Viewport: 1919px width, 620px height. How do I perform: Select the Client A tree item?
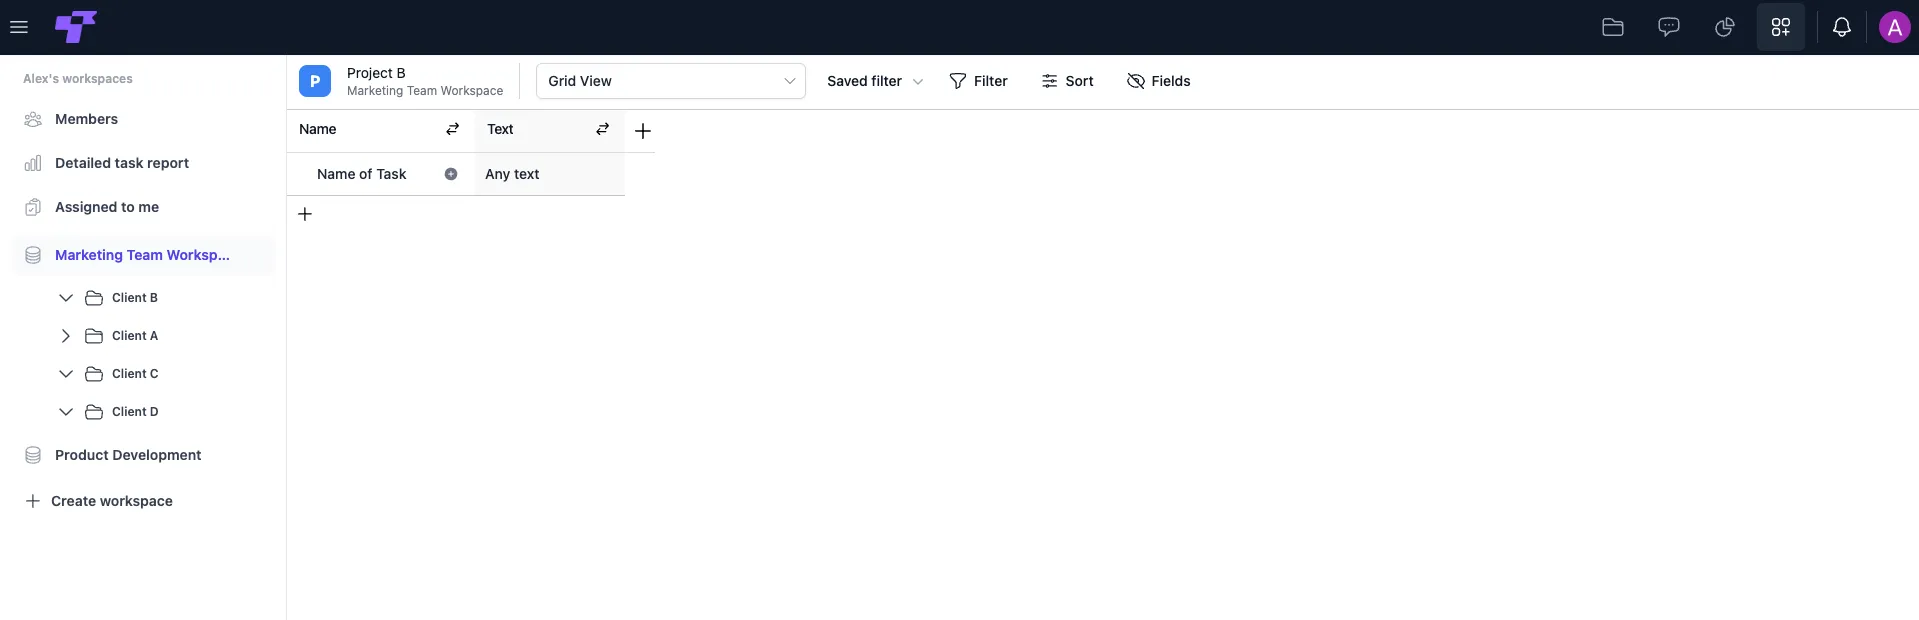(x=135, y=336)
